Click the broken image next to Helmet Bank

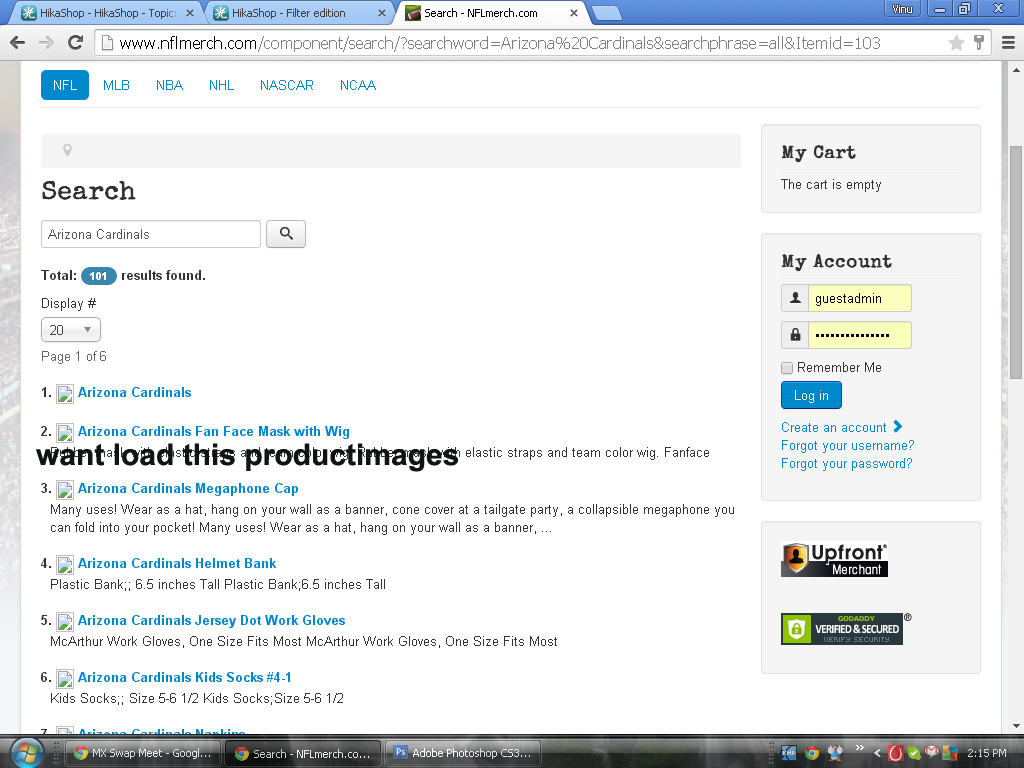coord(65,564)
